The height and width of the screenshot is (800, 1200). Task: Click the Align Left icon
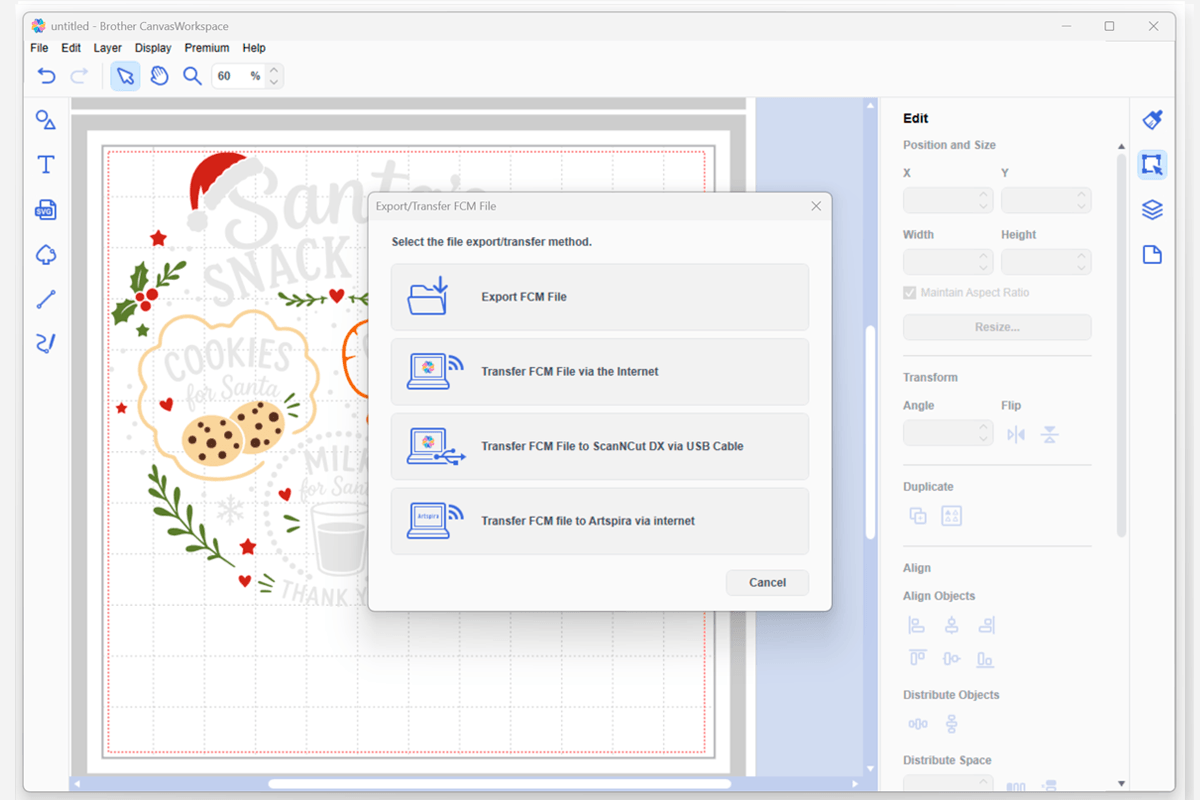[917, 626]
